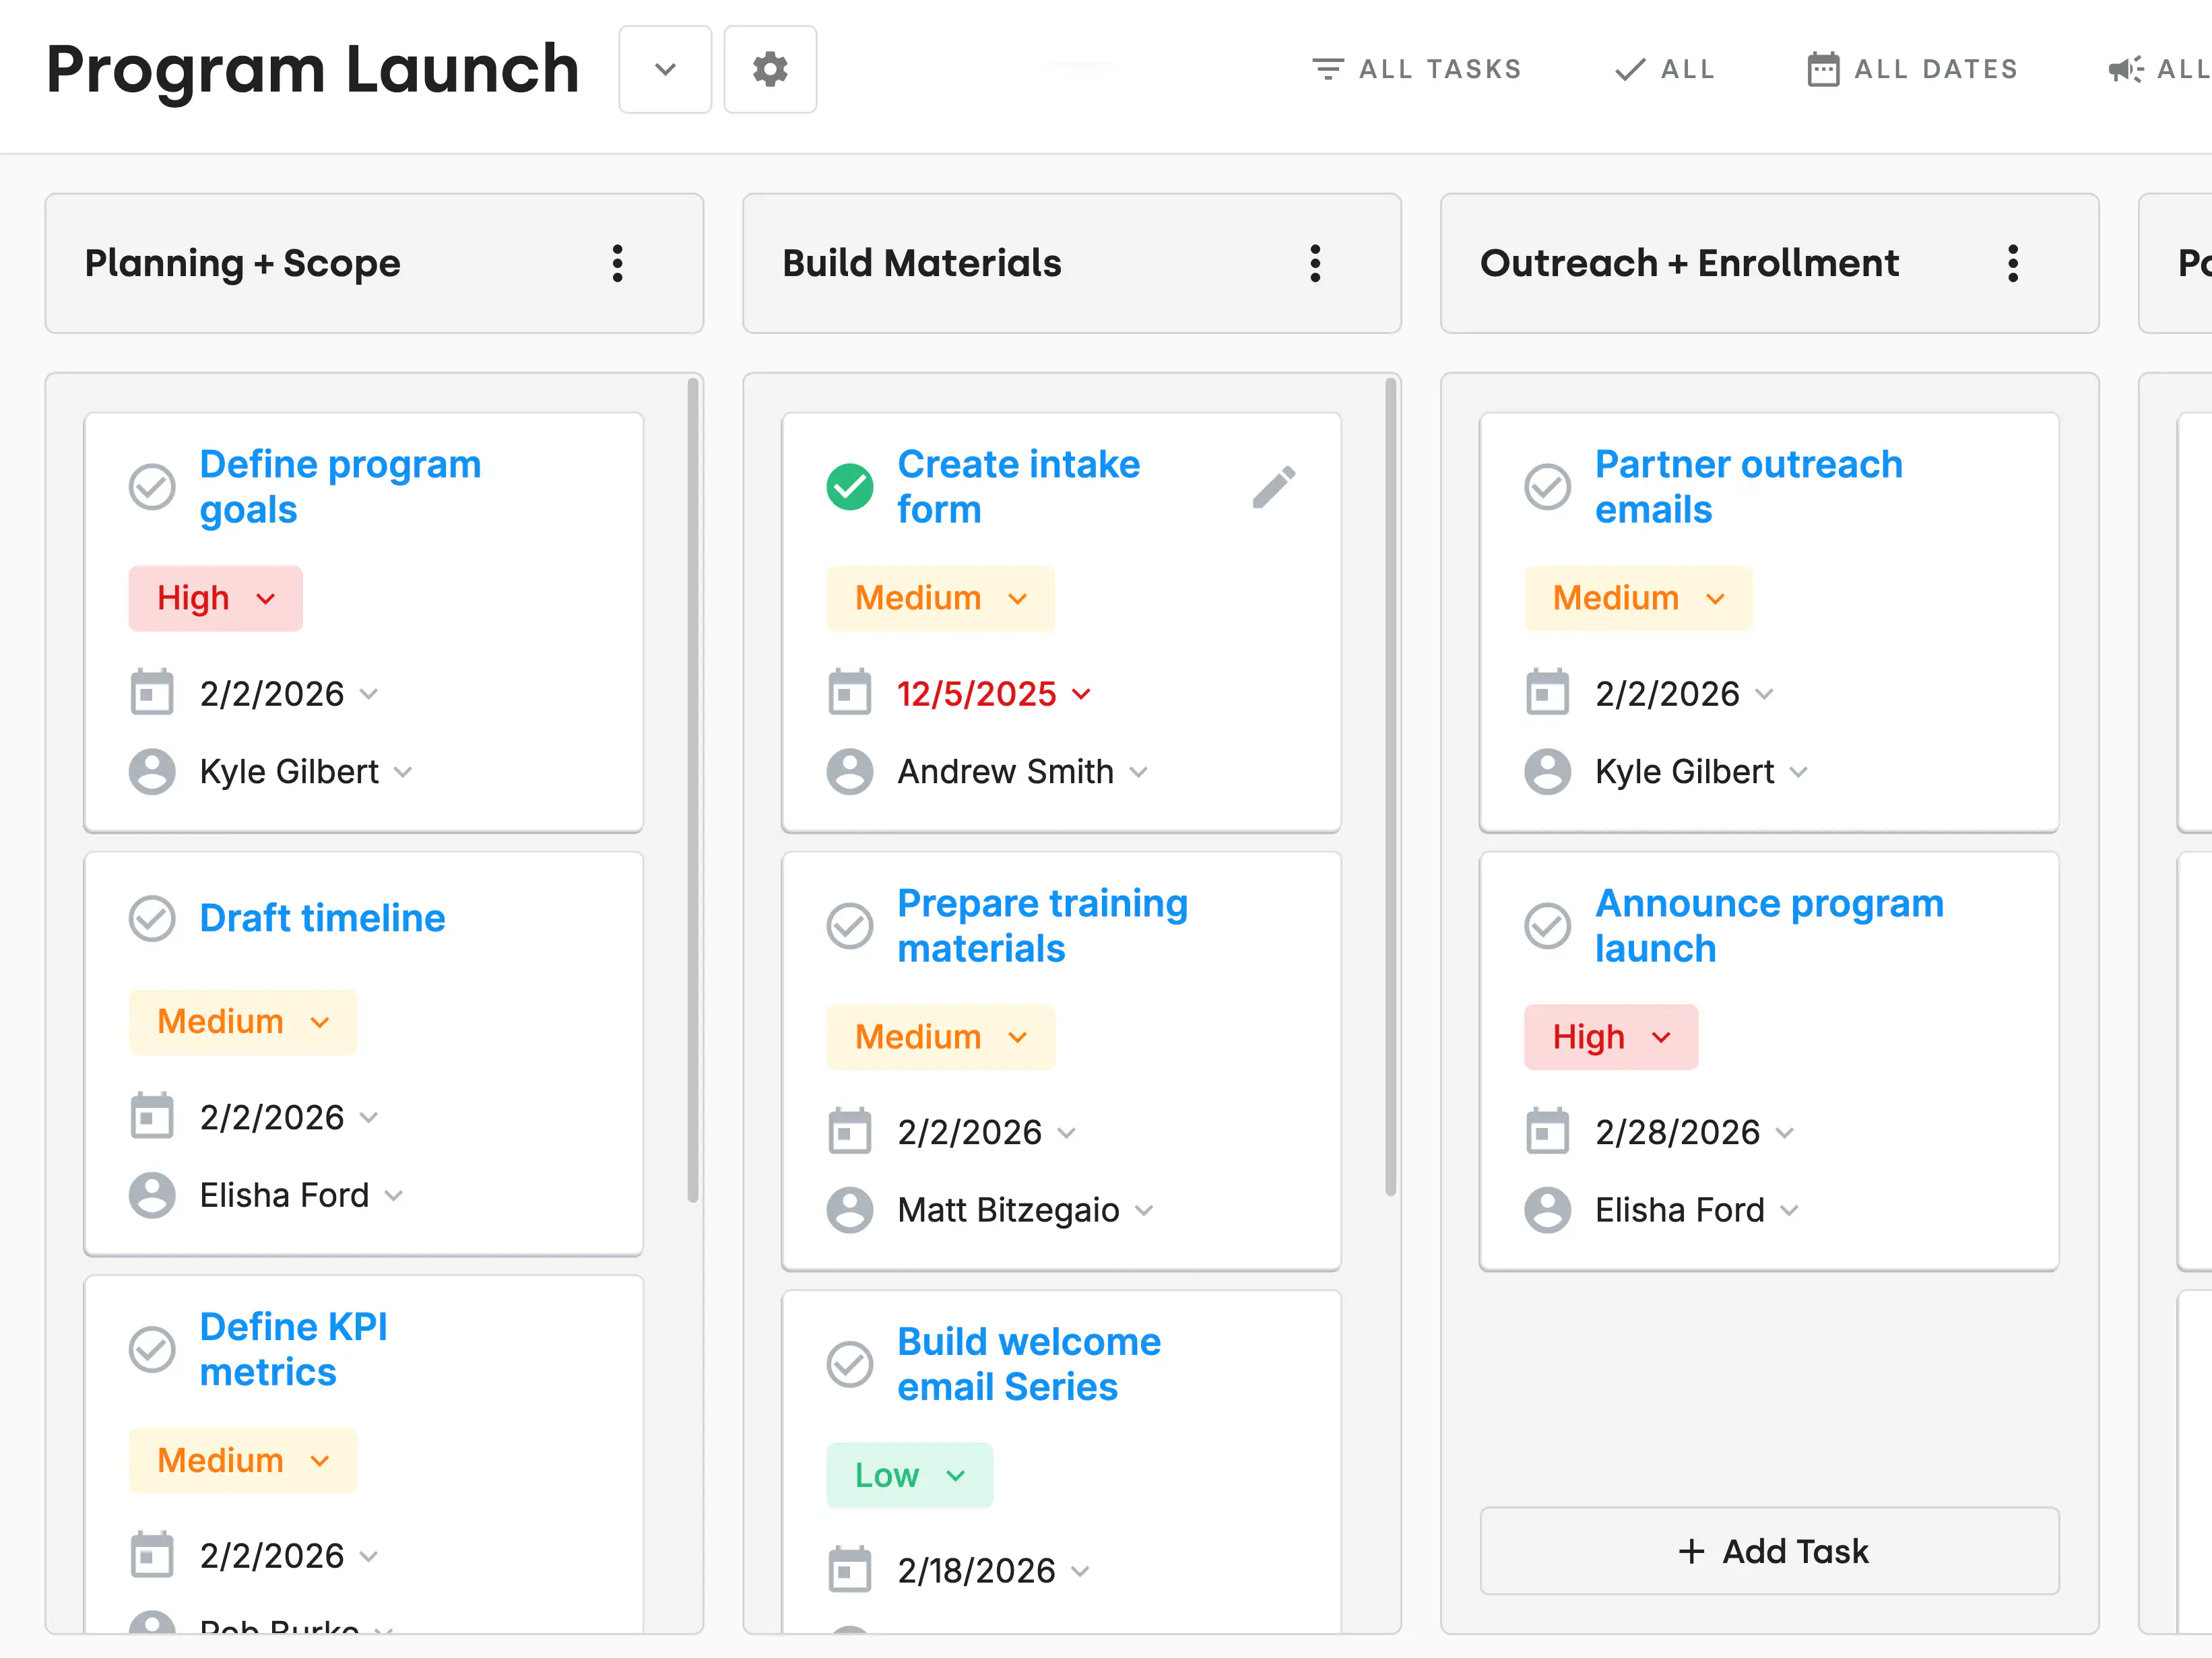Mark Define program goals as complete
The width and height of the screenshot is (2212, 1658).
pos(152,487)
